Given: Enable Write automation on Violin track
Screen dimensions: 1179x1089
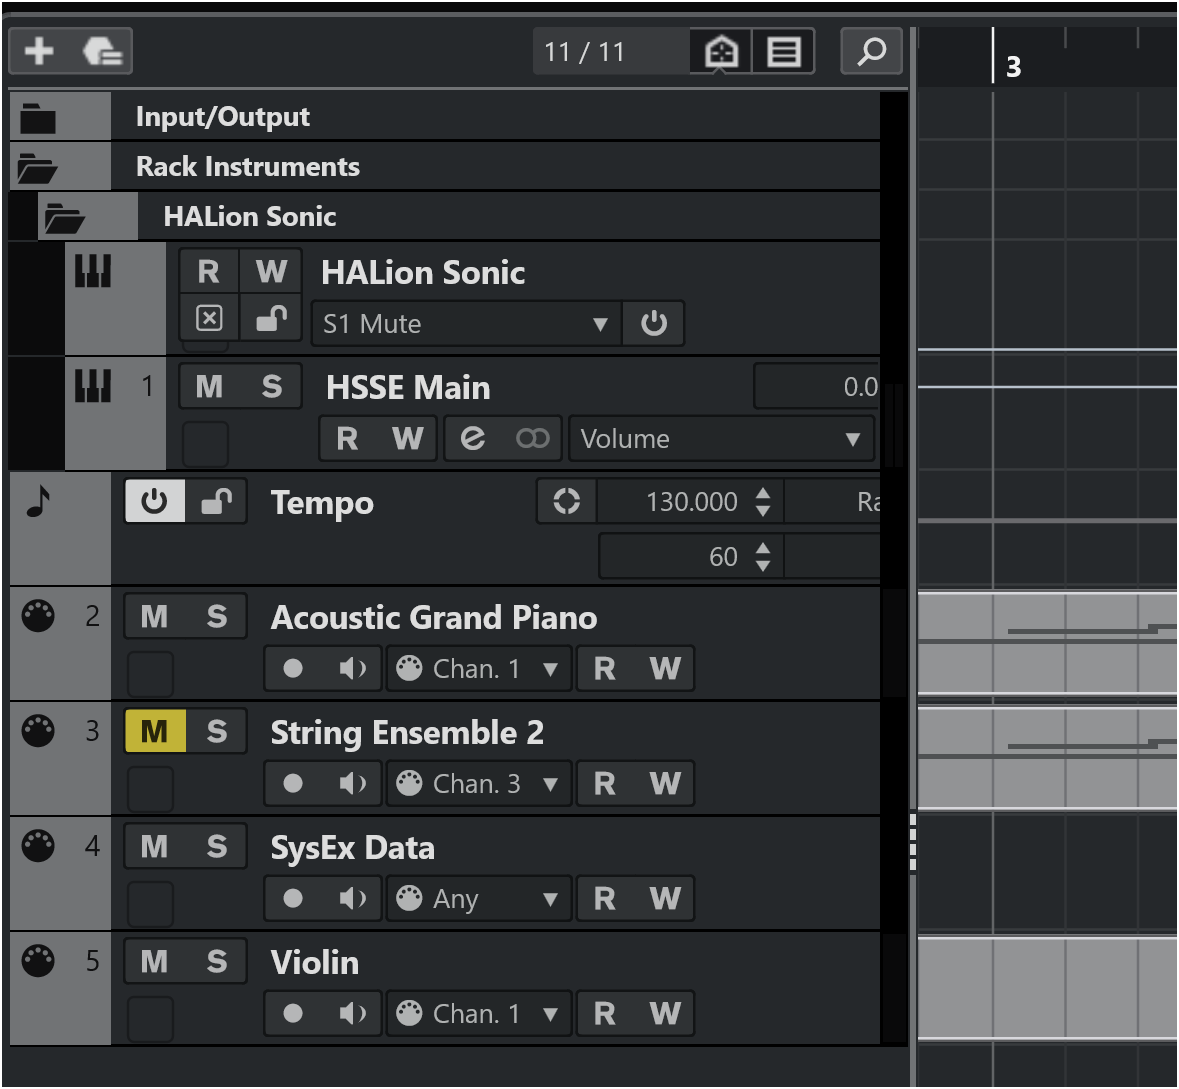Looking at the screenshot, I should 665,1014.
